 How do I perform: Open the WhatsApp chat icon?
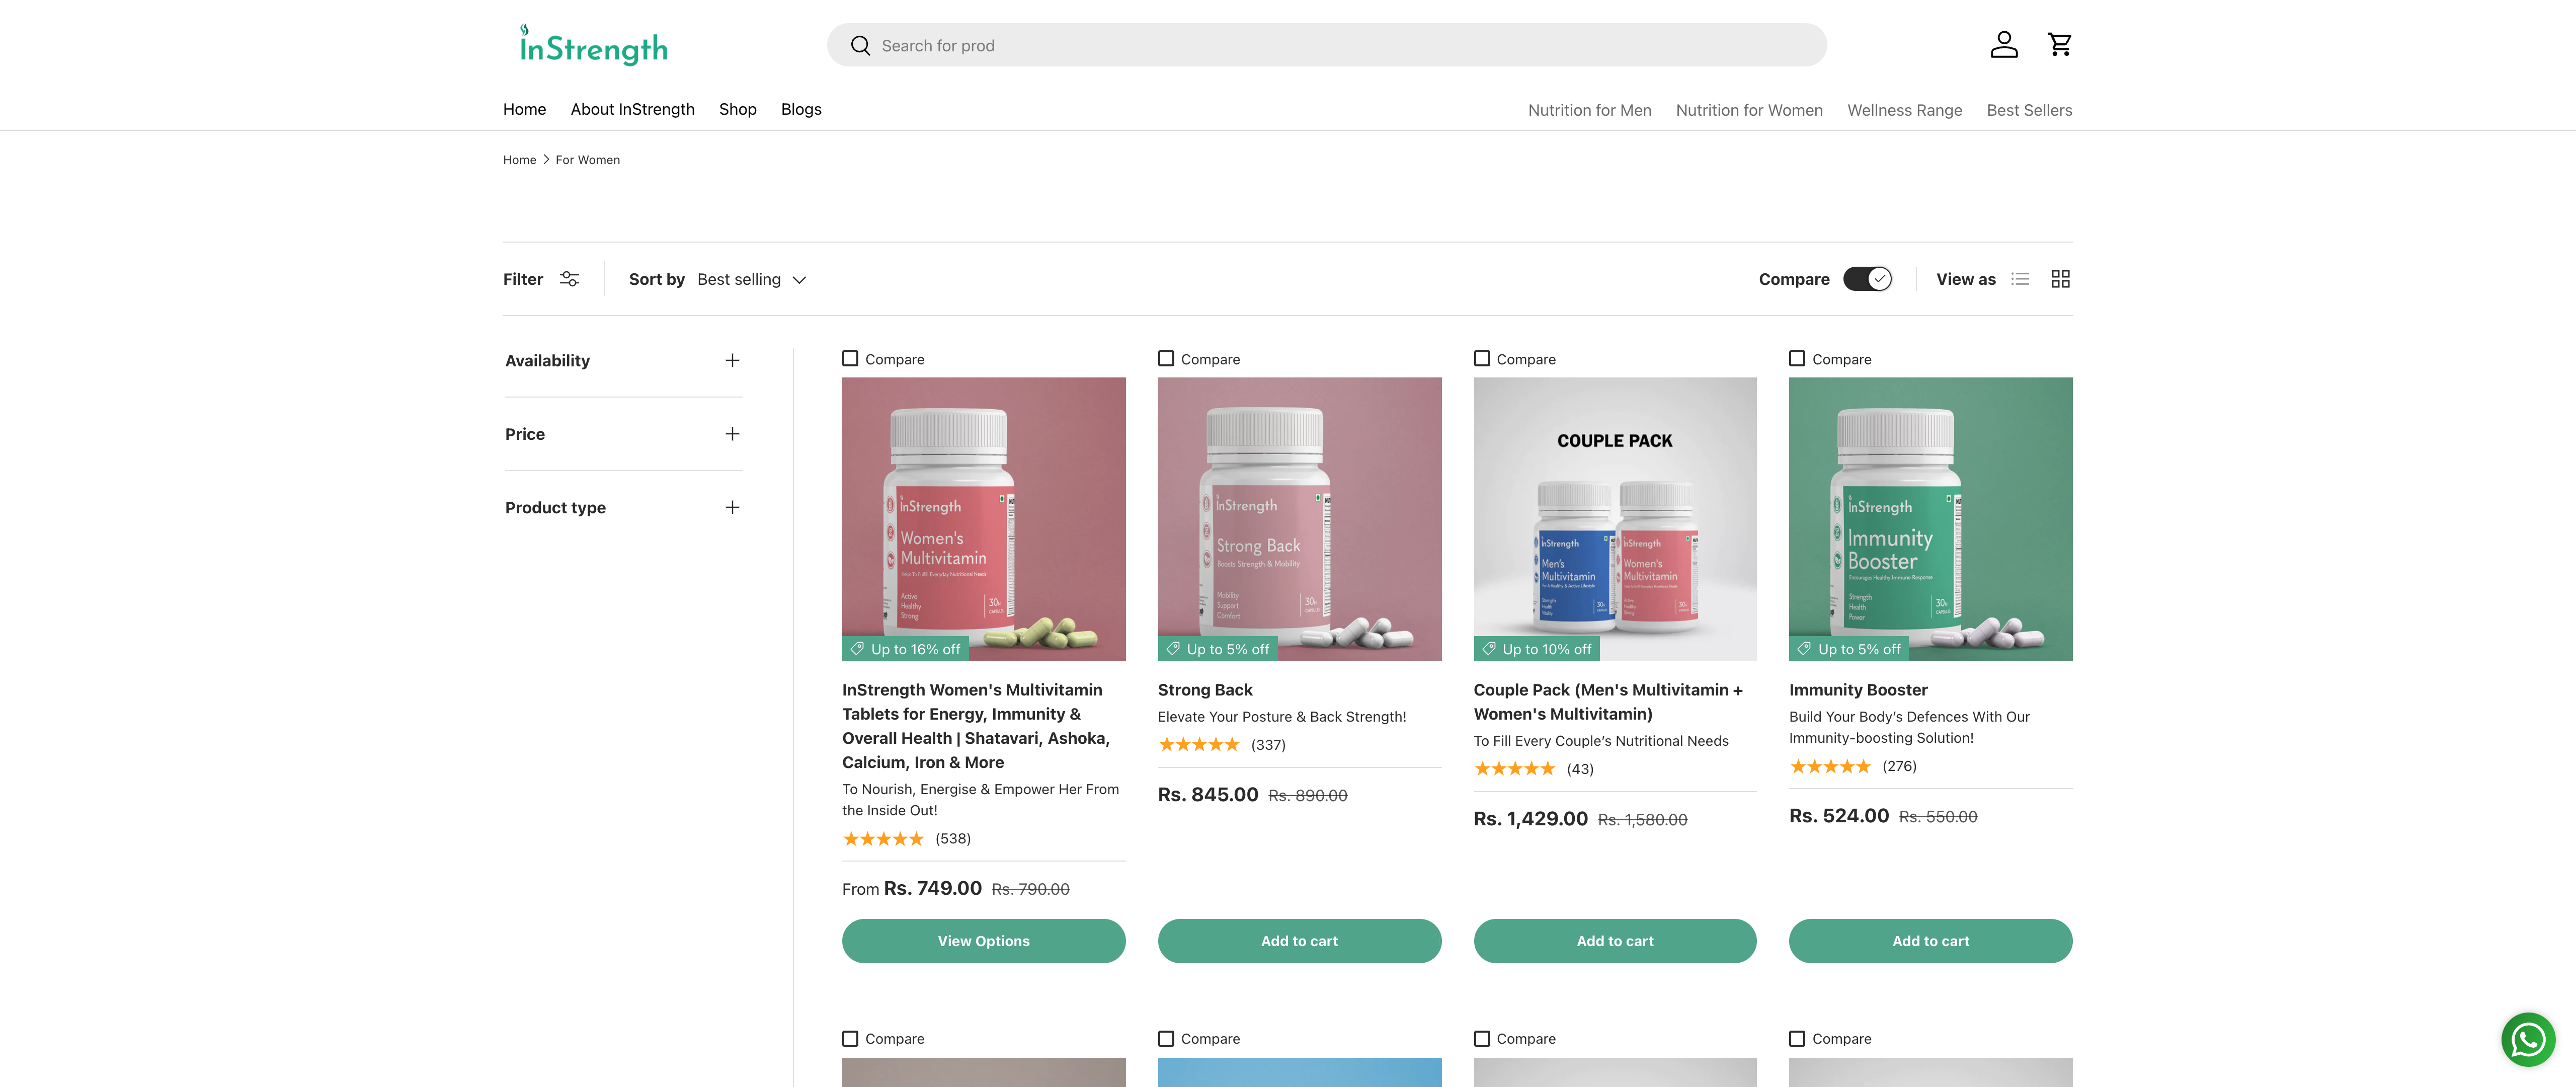[2528, 1039]
